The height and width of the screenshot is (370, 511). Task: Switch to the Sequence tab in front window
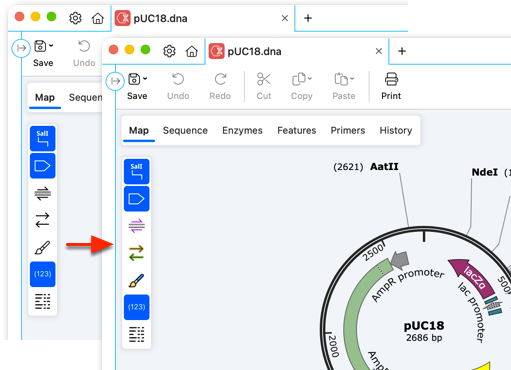coord(185,130)
